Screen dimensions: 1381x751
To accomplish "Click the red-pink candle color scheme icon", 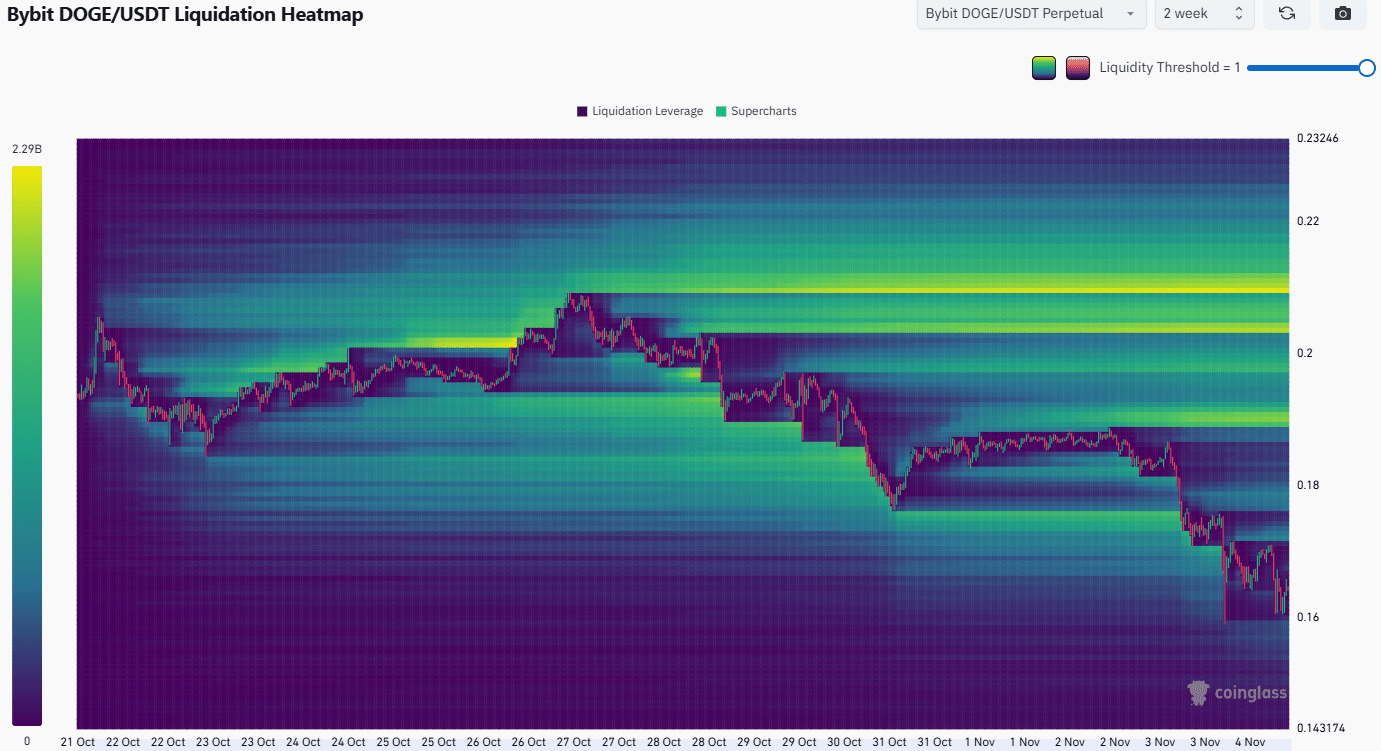I will tap(1077, 67).
